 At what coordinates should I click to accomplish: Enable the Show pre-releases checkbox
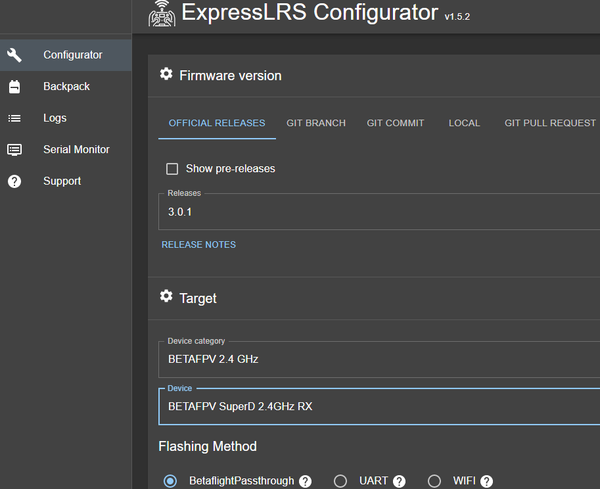(x=172, y=169)
